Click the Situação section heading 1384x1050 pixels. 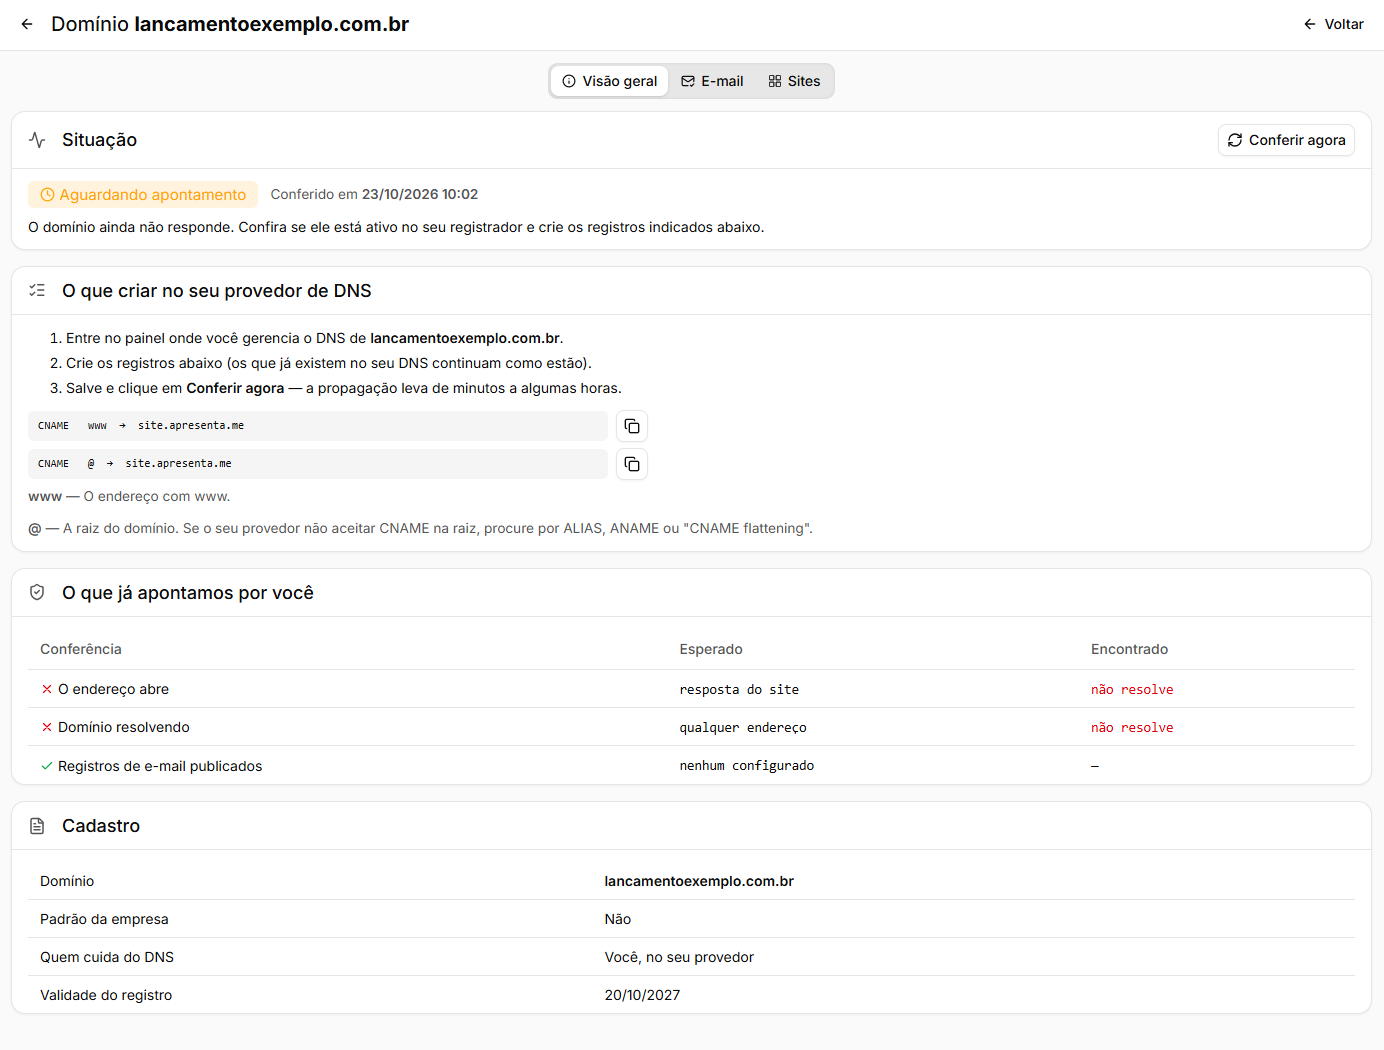[x=99, y=140]
